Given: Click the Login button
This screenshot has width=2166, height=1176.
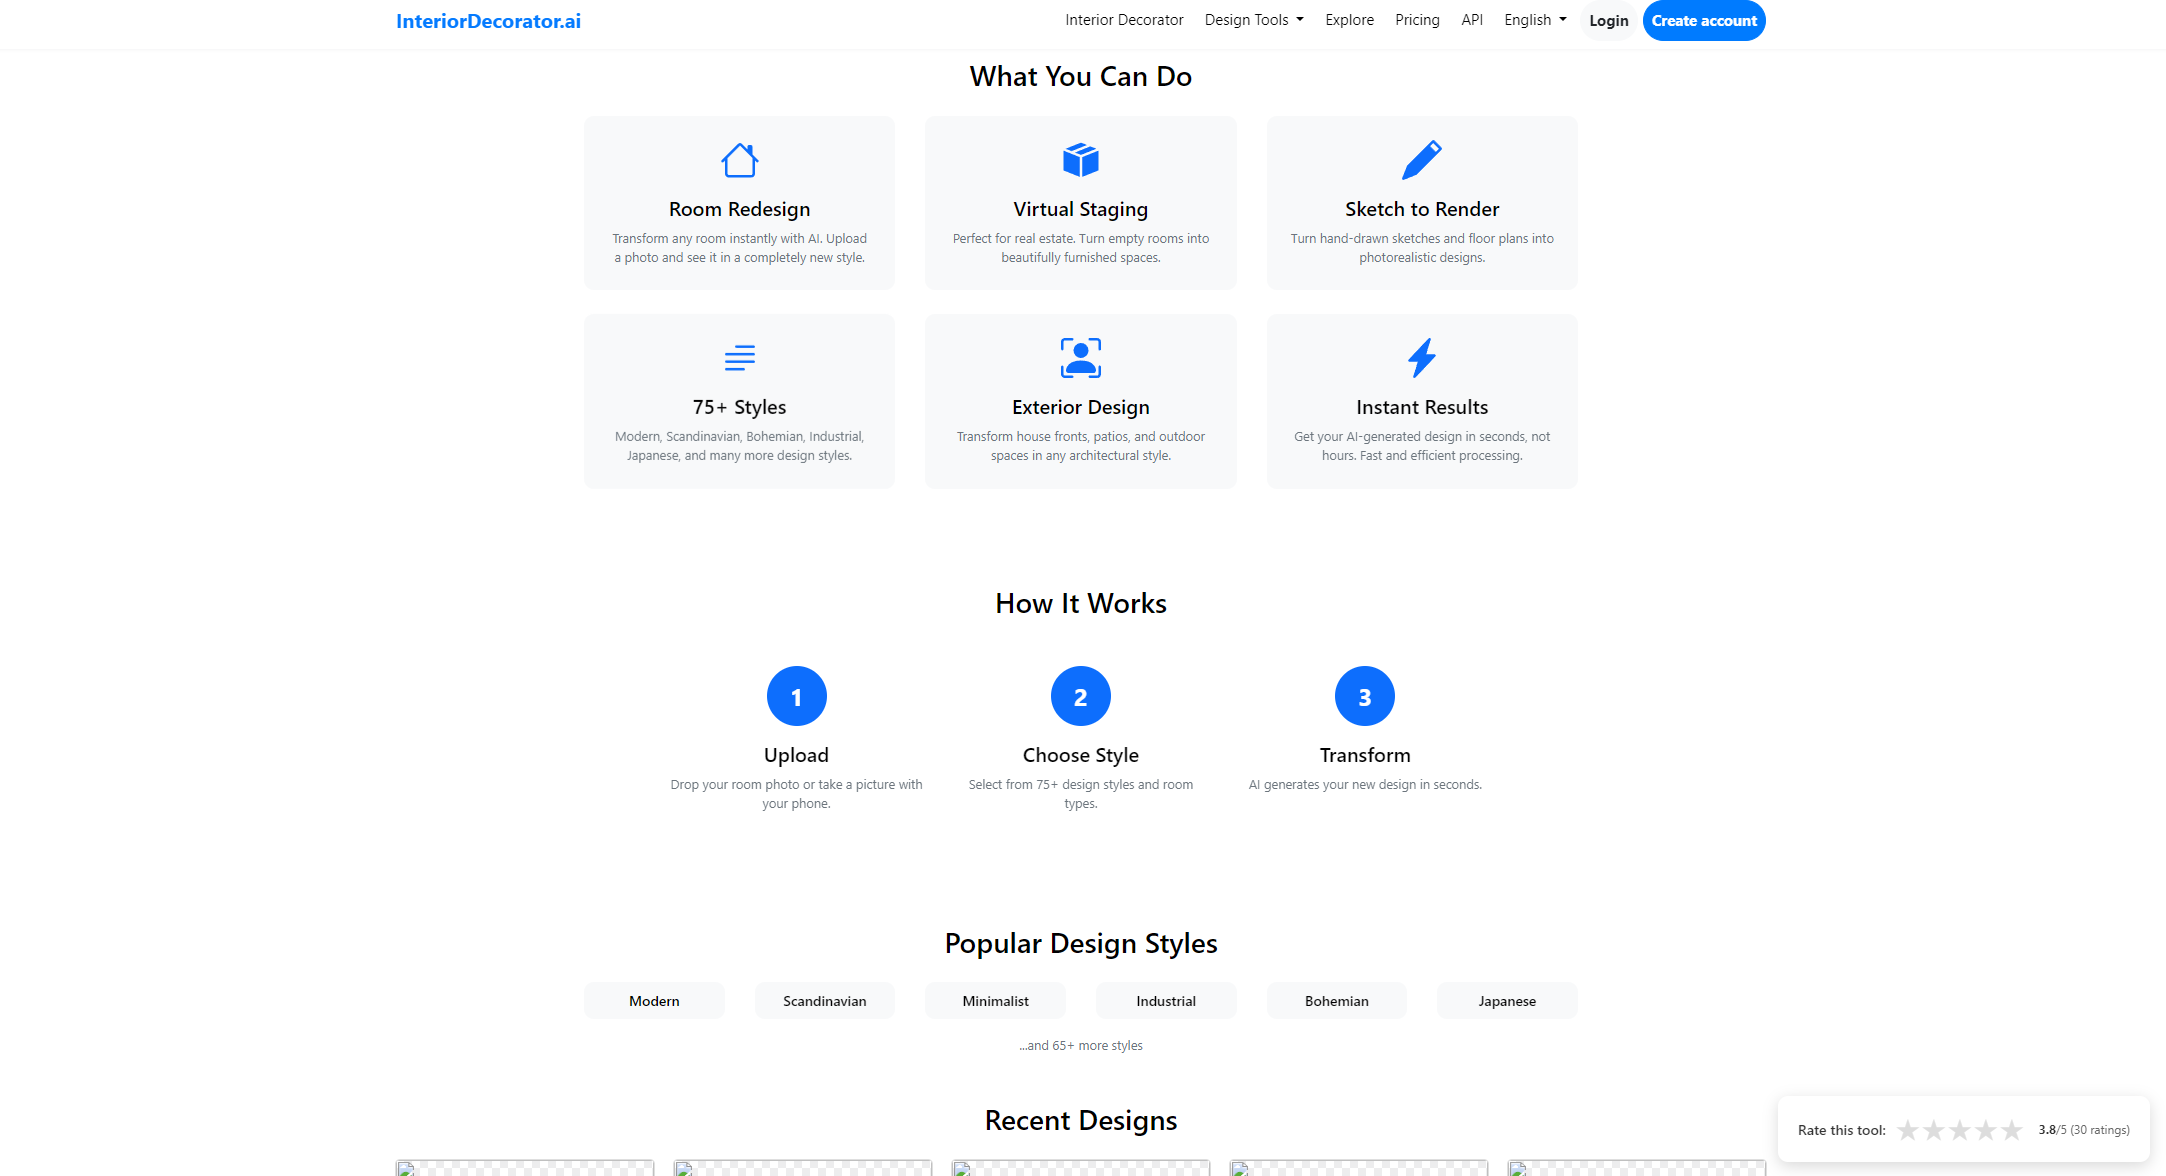Looking at the screenshot, I should point(1608,21).
